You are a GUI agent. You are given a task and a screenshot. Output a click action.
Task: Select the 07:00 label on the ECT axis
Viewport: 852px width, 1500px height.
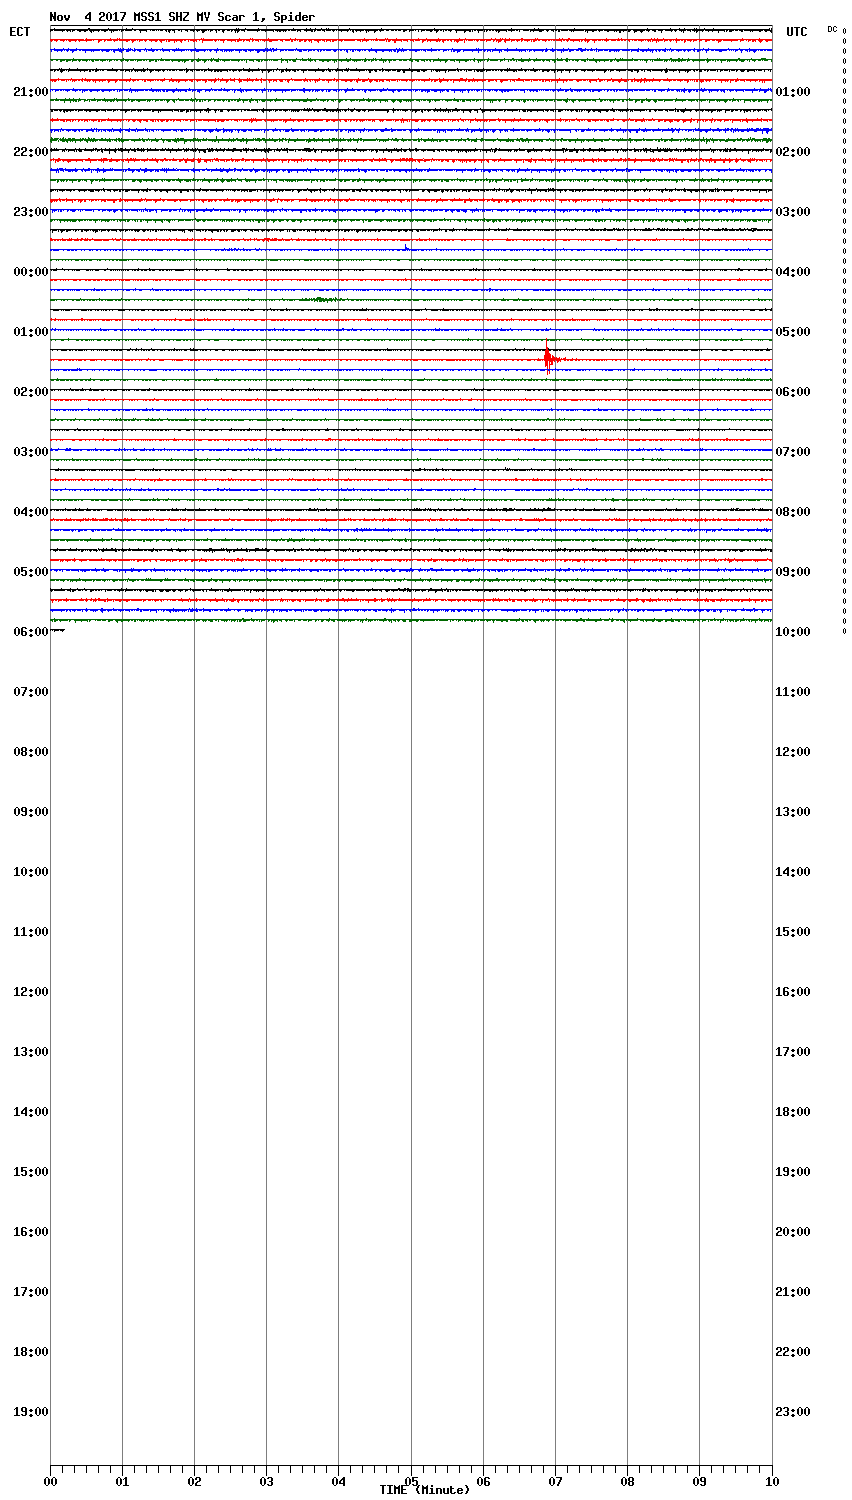click(x=31, y=692)
